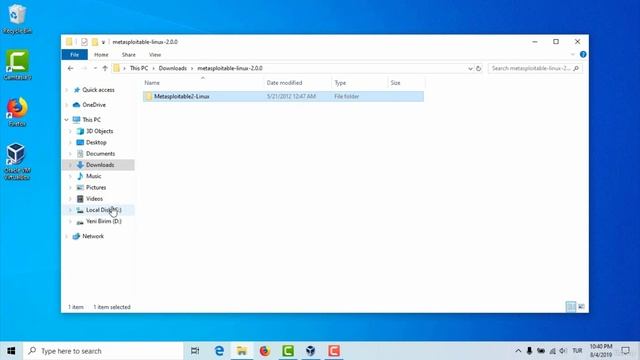The image size is (640, 360).
Task: Click the 5/21/2012 12:47 AM date cell
Action: (x=291, y=96)
